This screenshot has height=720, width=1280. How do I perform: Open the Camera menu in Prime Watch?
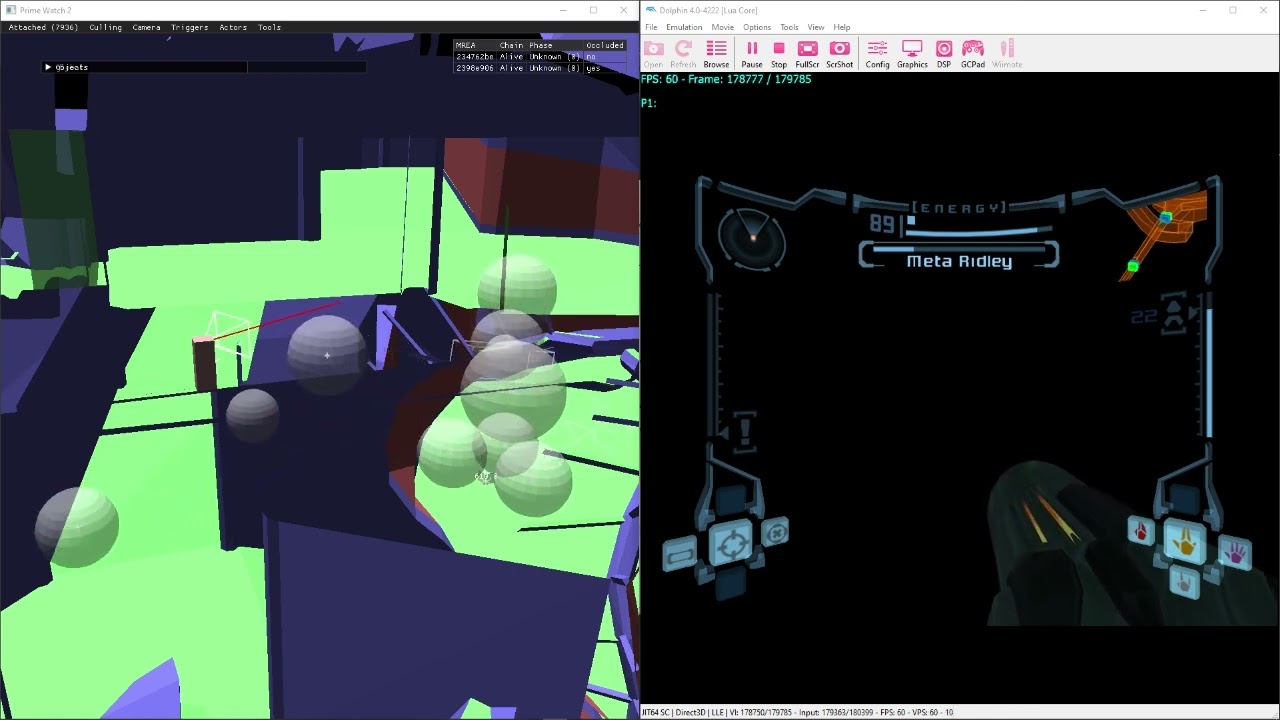point(146,27)
